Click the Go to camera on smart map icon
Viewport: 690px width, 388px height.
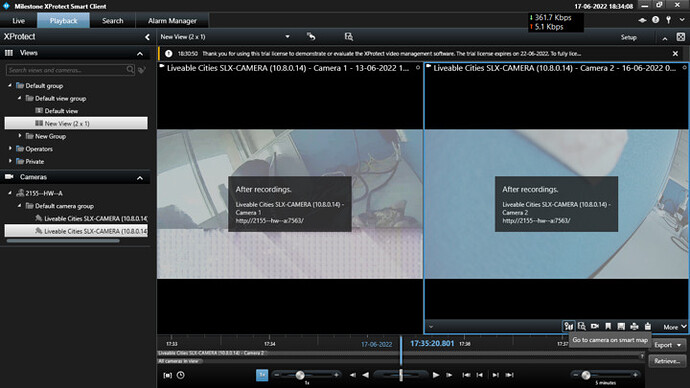(x=569, y=326)
